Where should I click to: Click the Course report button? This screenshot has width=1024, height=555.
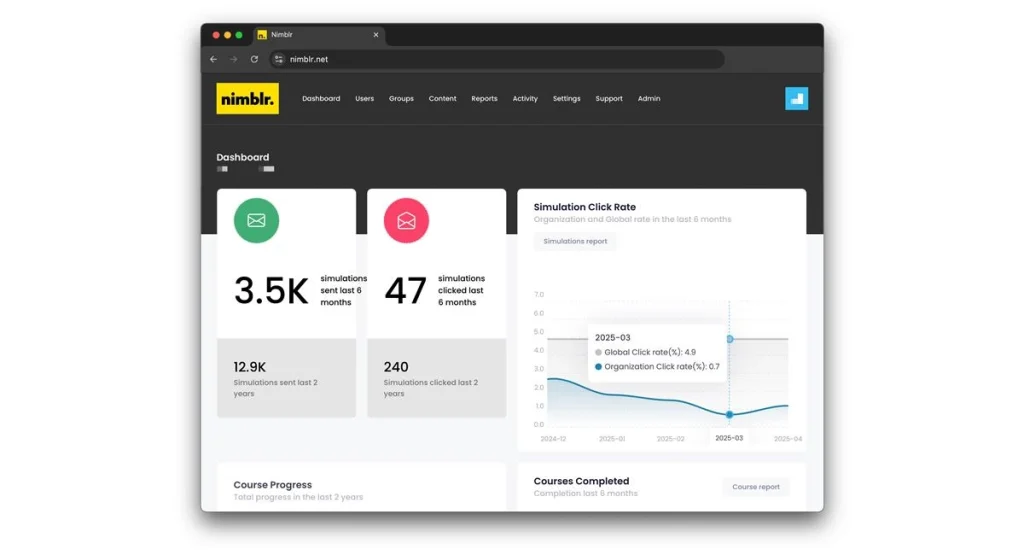[x=756, y=487]
